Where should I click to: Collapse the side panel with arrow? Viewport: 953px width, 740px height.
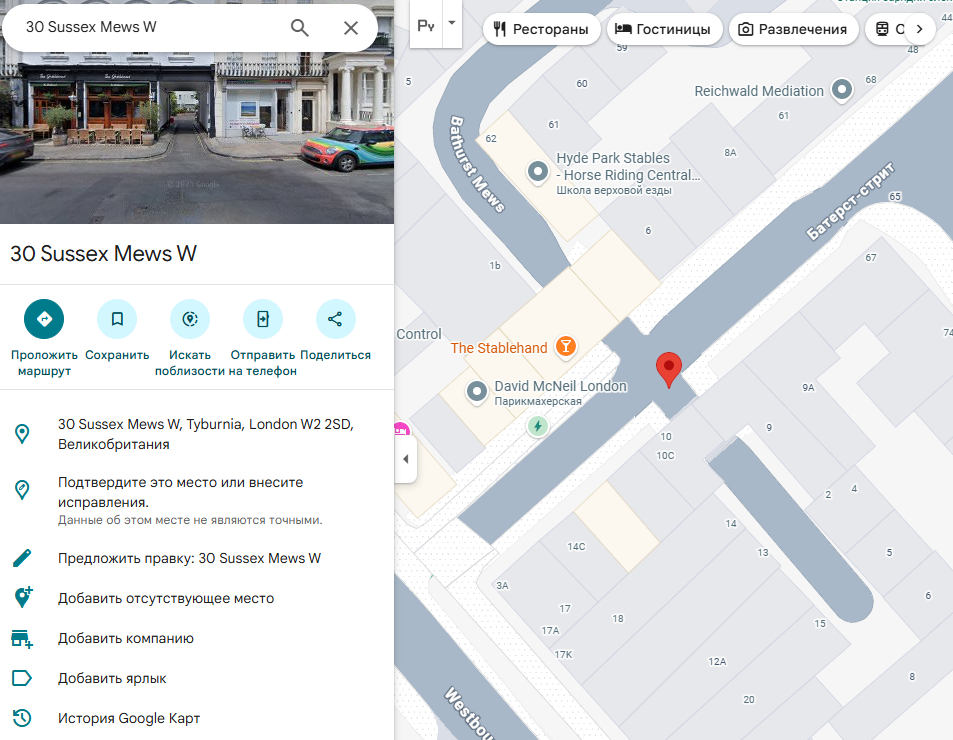[x=405, y=459]
